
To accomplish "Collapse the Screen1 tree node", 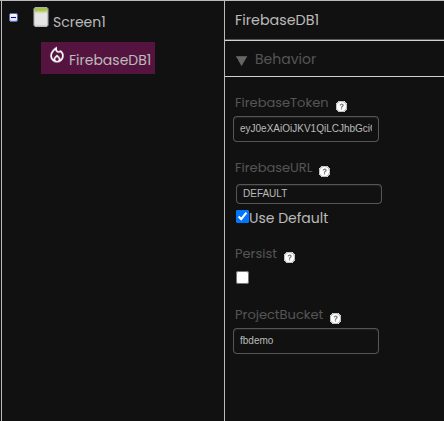I will point(13,18).
